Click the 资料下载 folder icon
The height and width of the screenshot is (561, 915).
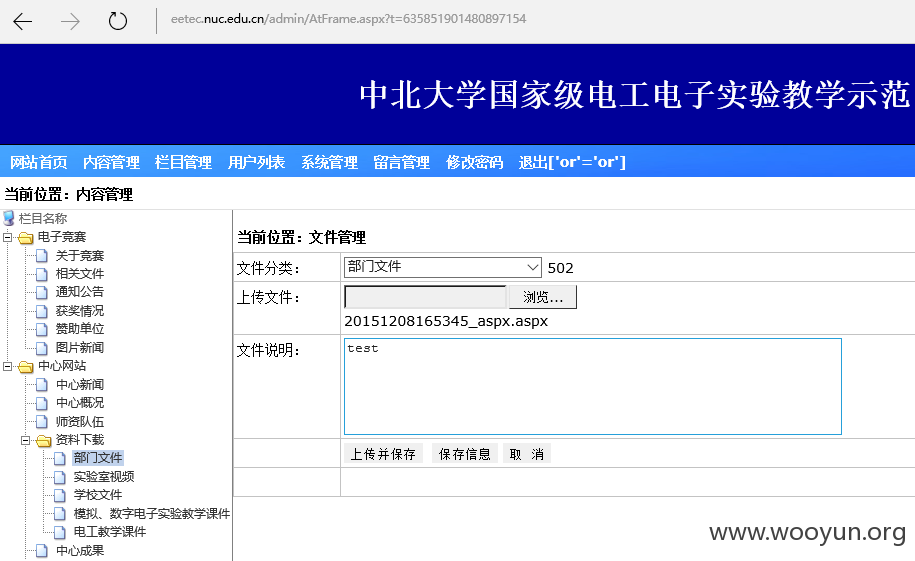[x=44, y=441]
